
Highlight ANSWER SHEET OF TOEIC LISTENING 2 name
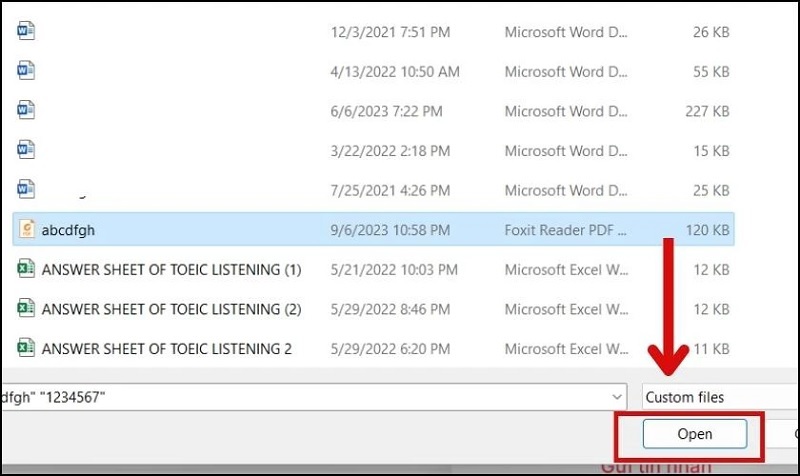166,348
